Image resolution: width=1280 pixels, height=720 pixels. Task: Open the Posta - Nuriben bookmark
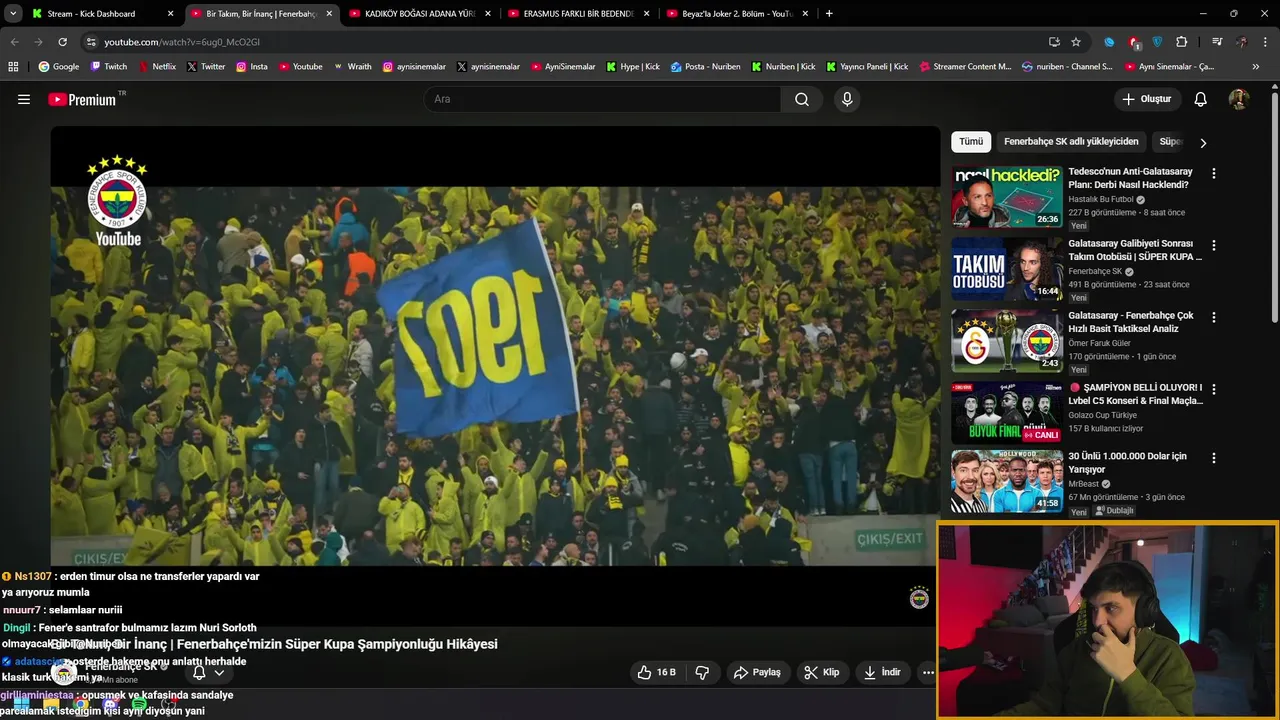(706, 67)
